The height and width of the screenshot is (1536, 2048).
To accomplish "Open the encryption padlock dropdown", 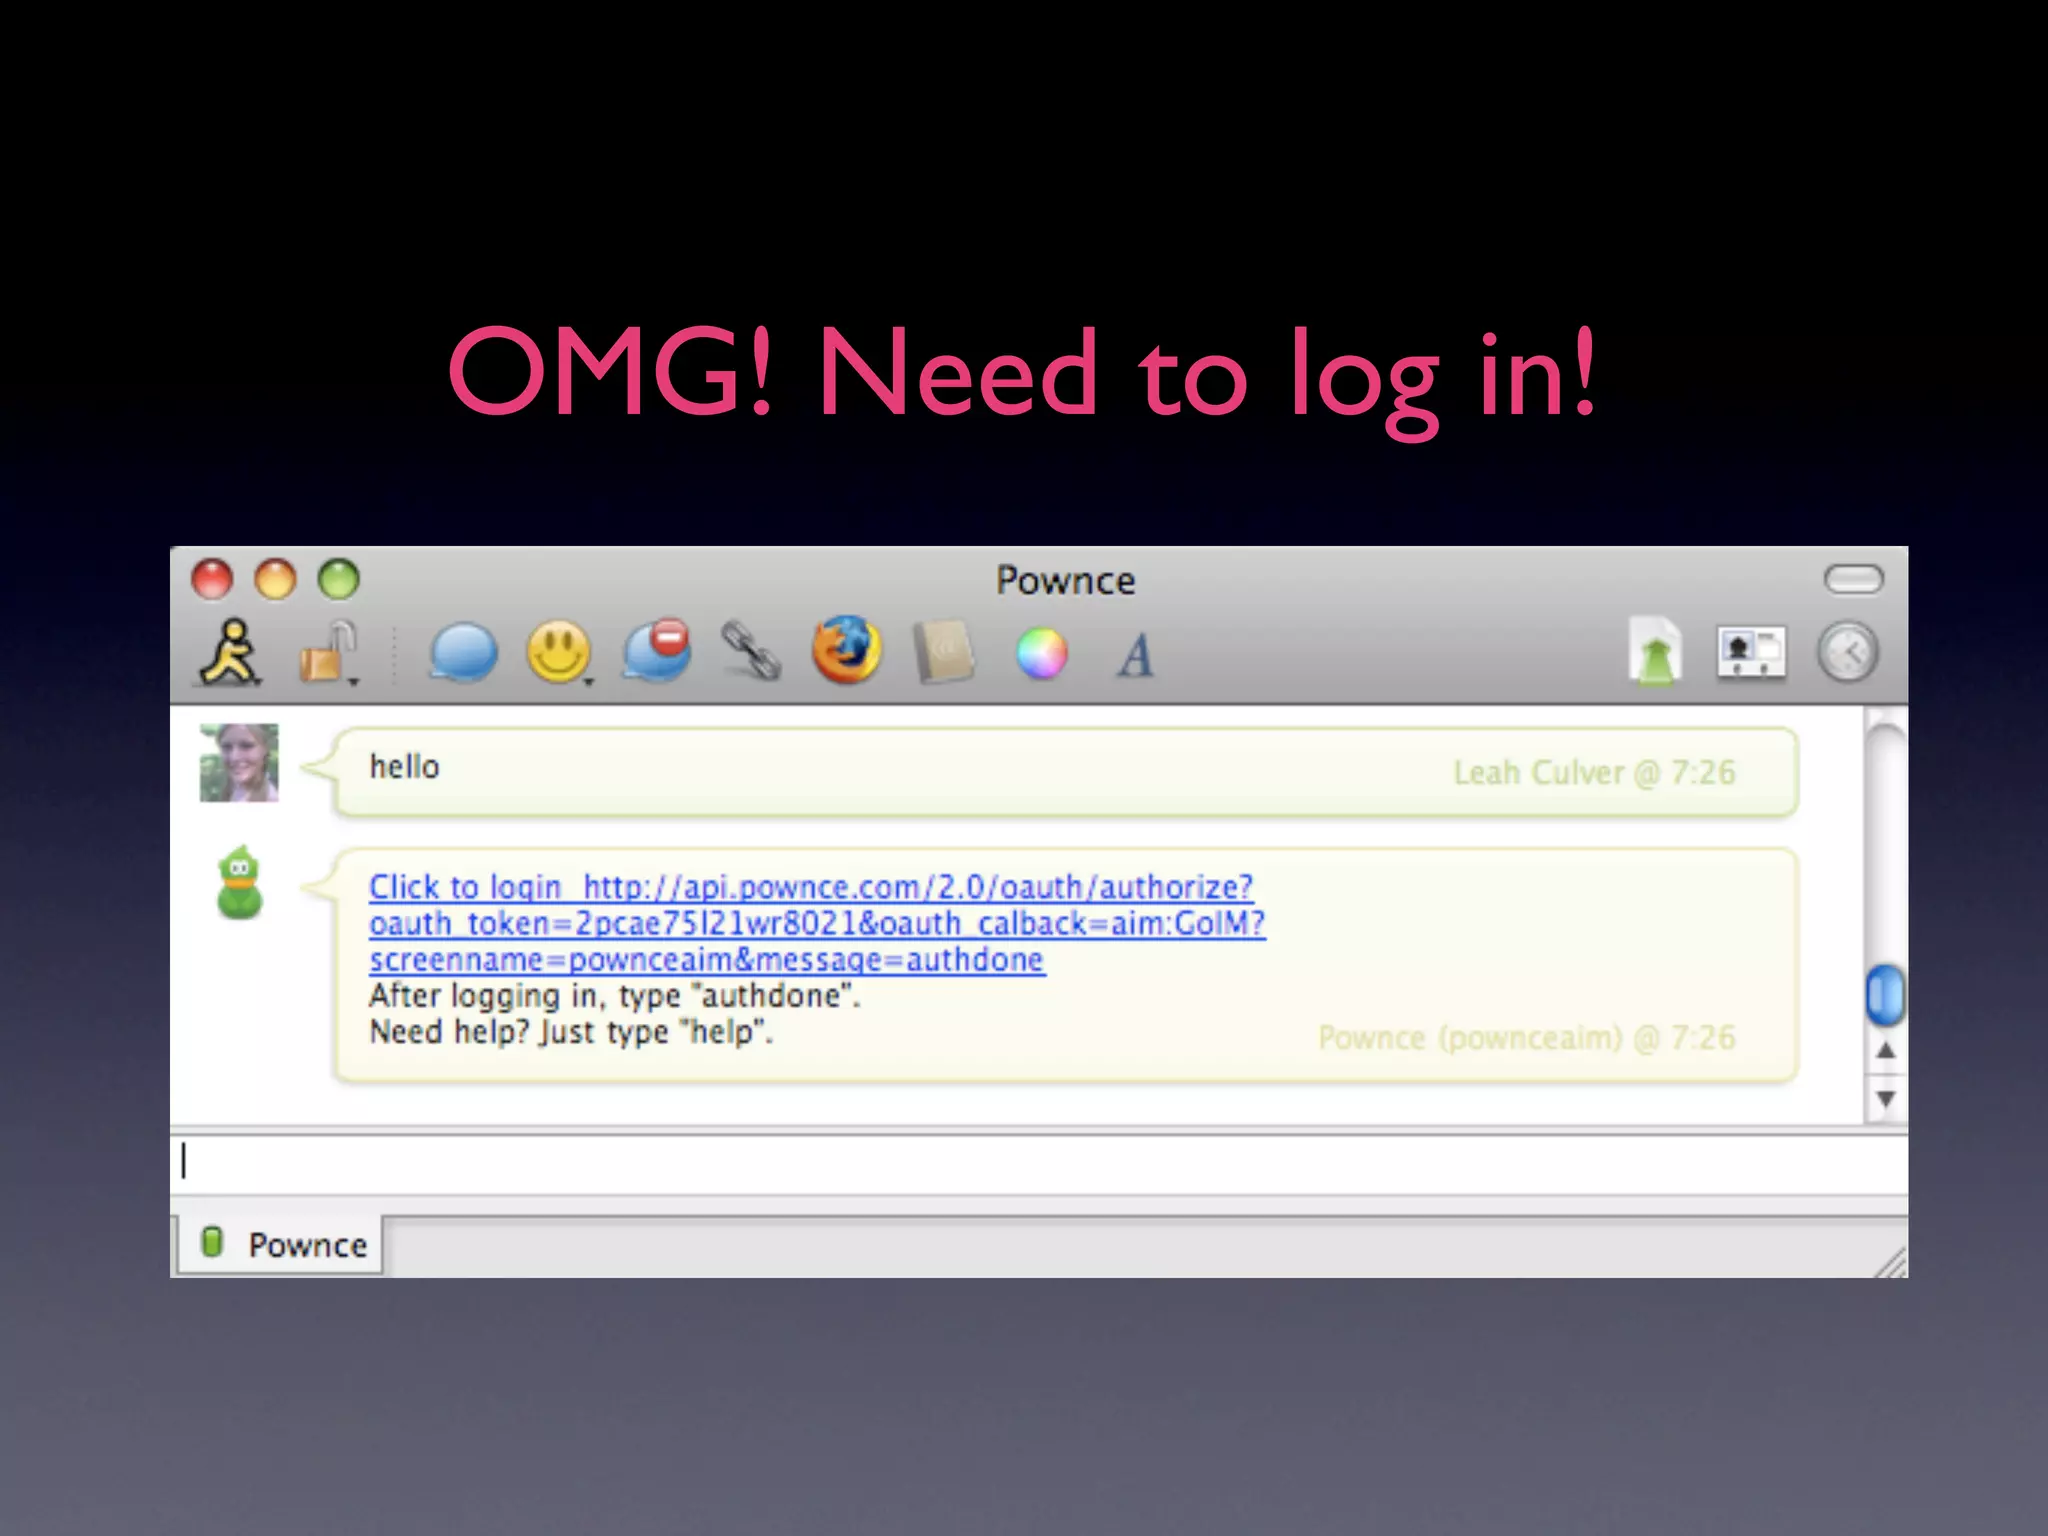I will [x=331, y=653].
